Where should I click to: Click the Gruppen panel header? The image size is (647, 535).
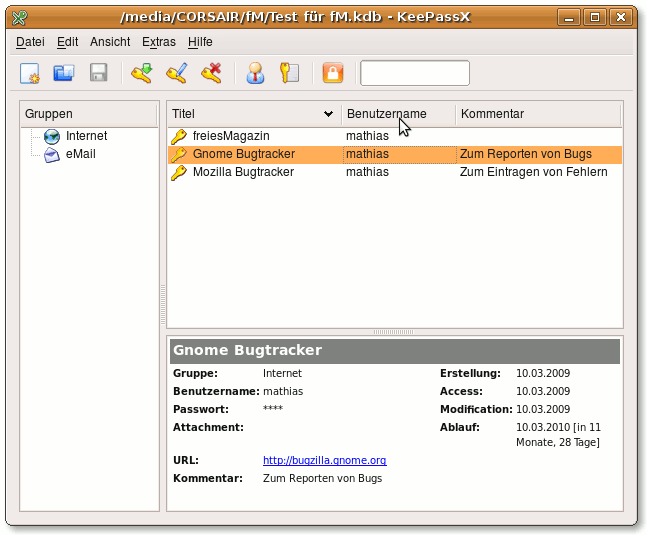point(89,114)
